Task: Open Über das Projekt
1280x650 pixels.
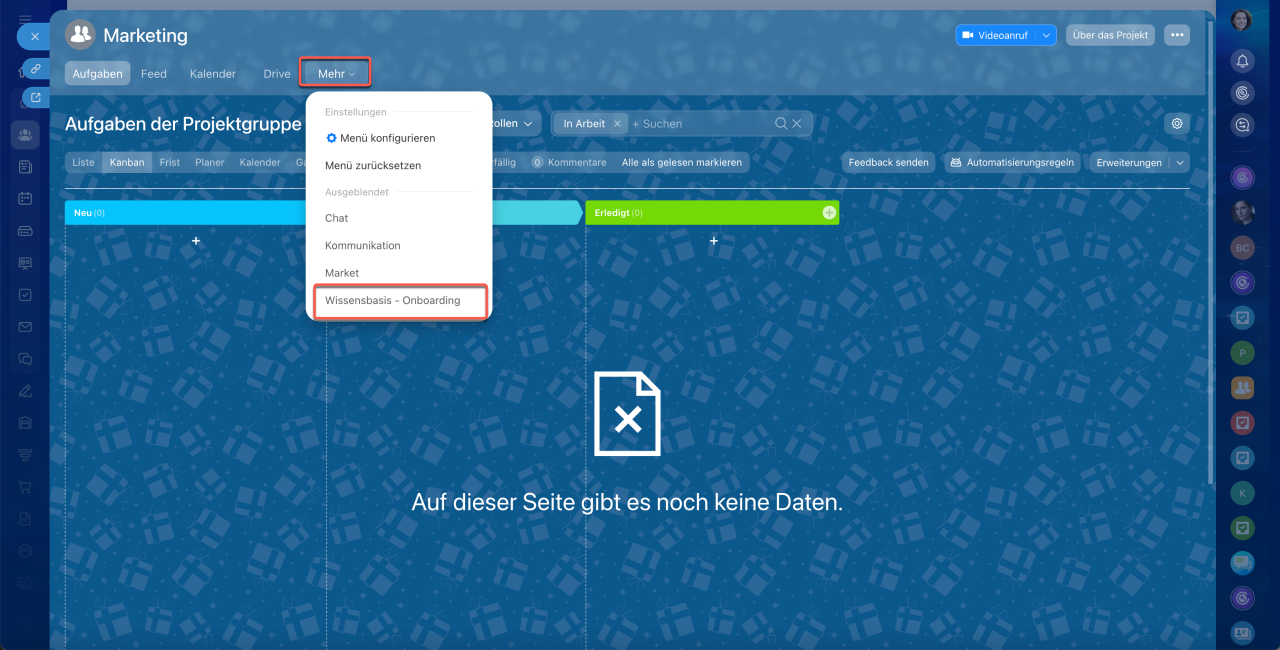Action: pos(1110,35)
